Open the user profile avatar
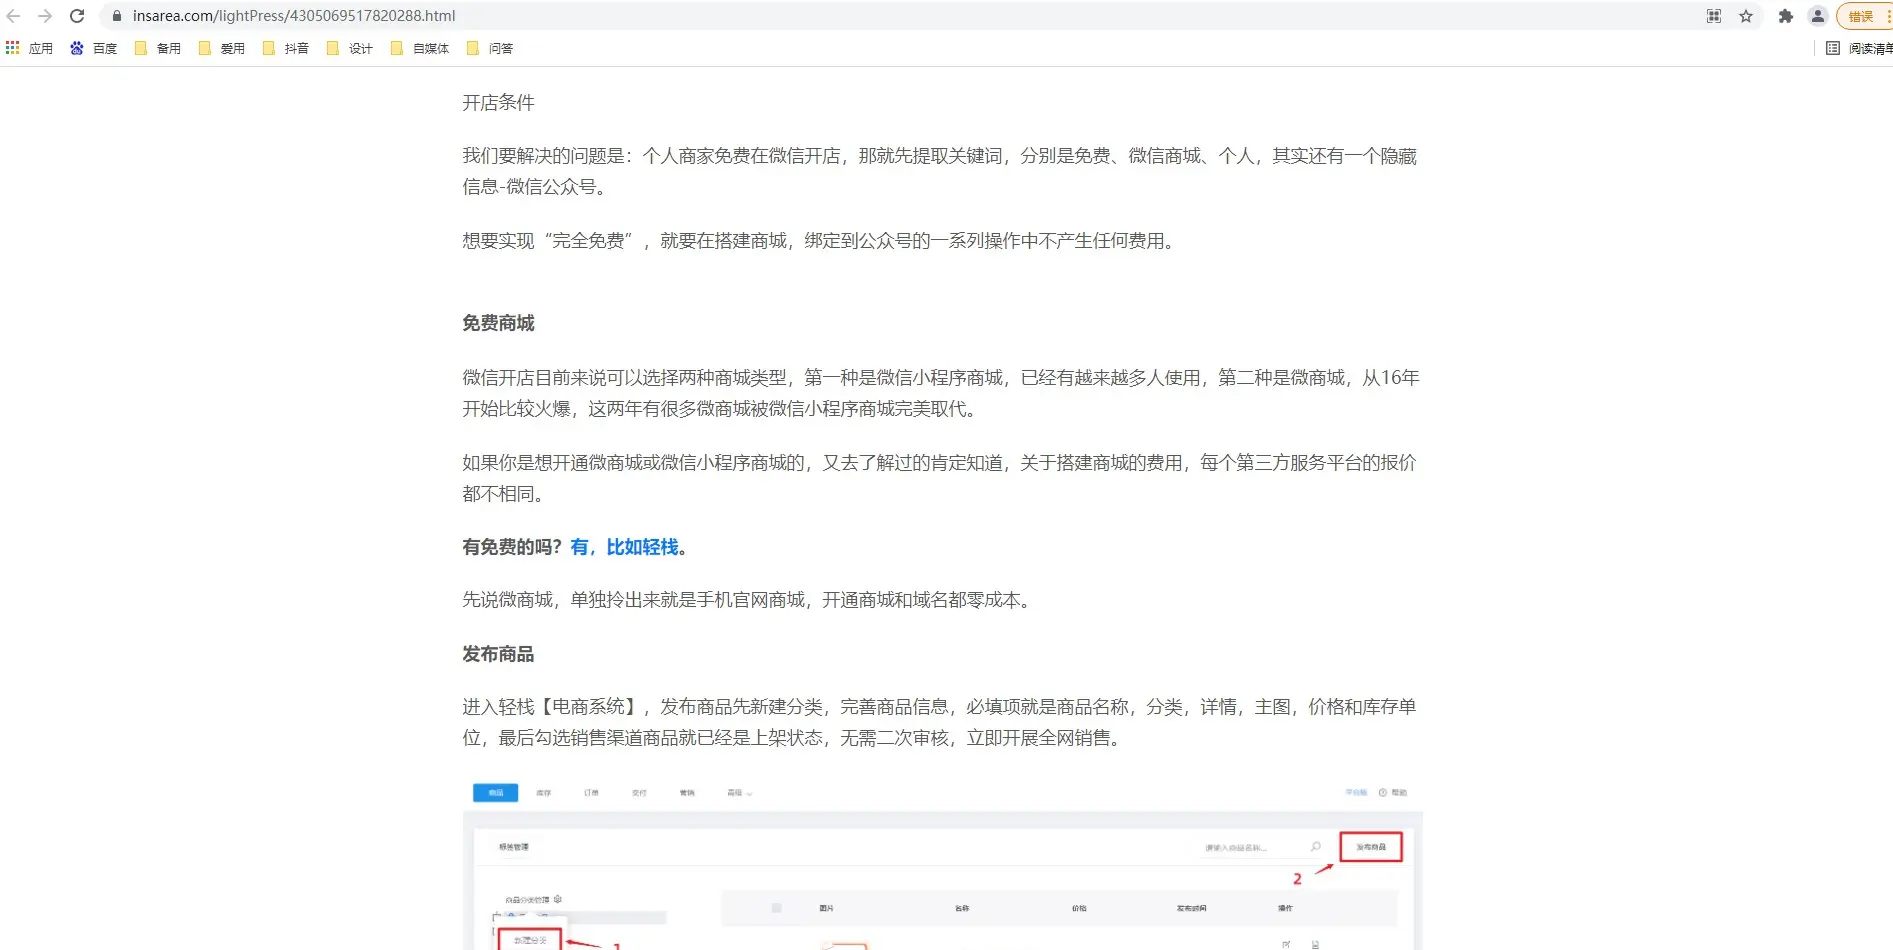1893x950 pixels. point(1818,16)
